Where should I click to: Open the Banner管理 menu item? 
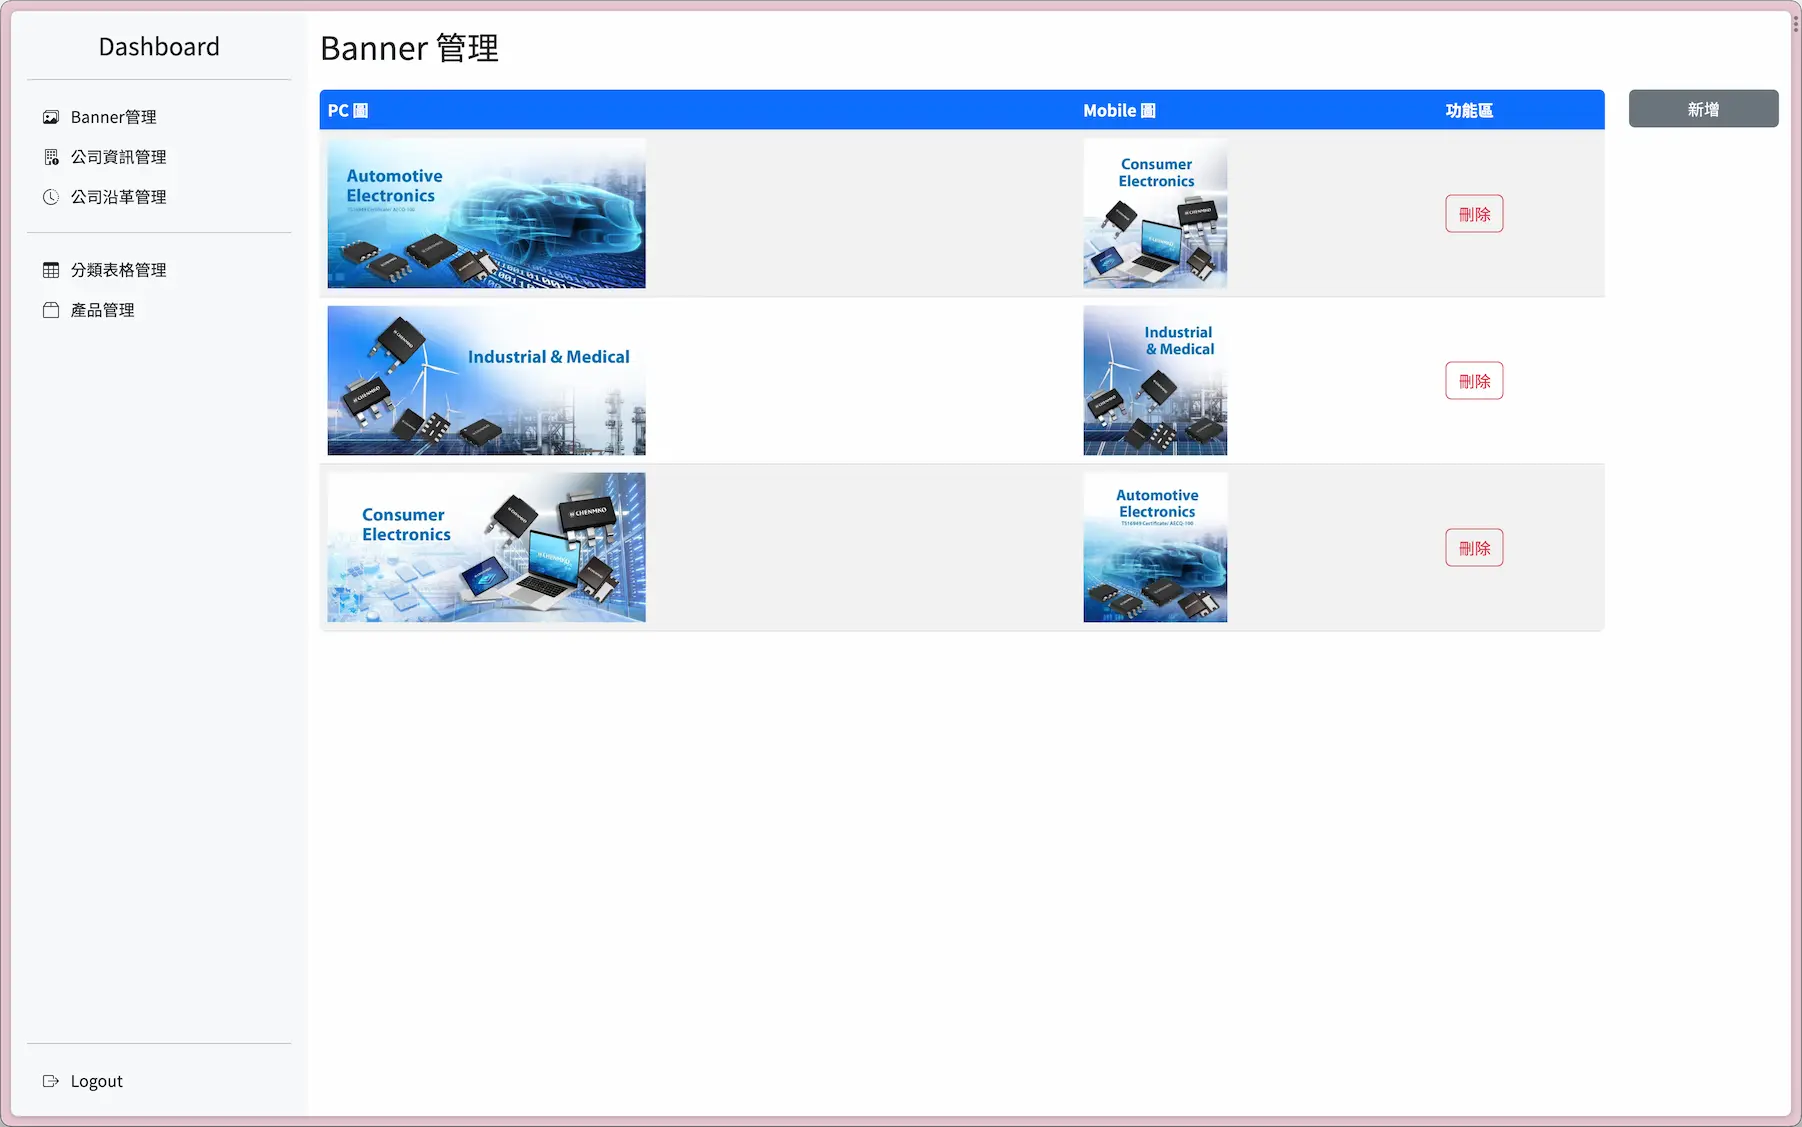tap(113, 117)
